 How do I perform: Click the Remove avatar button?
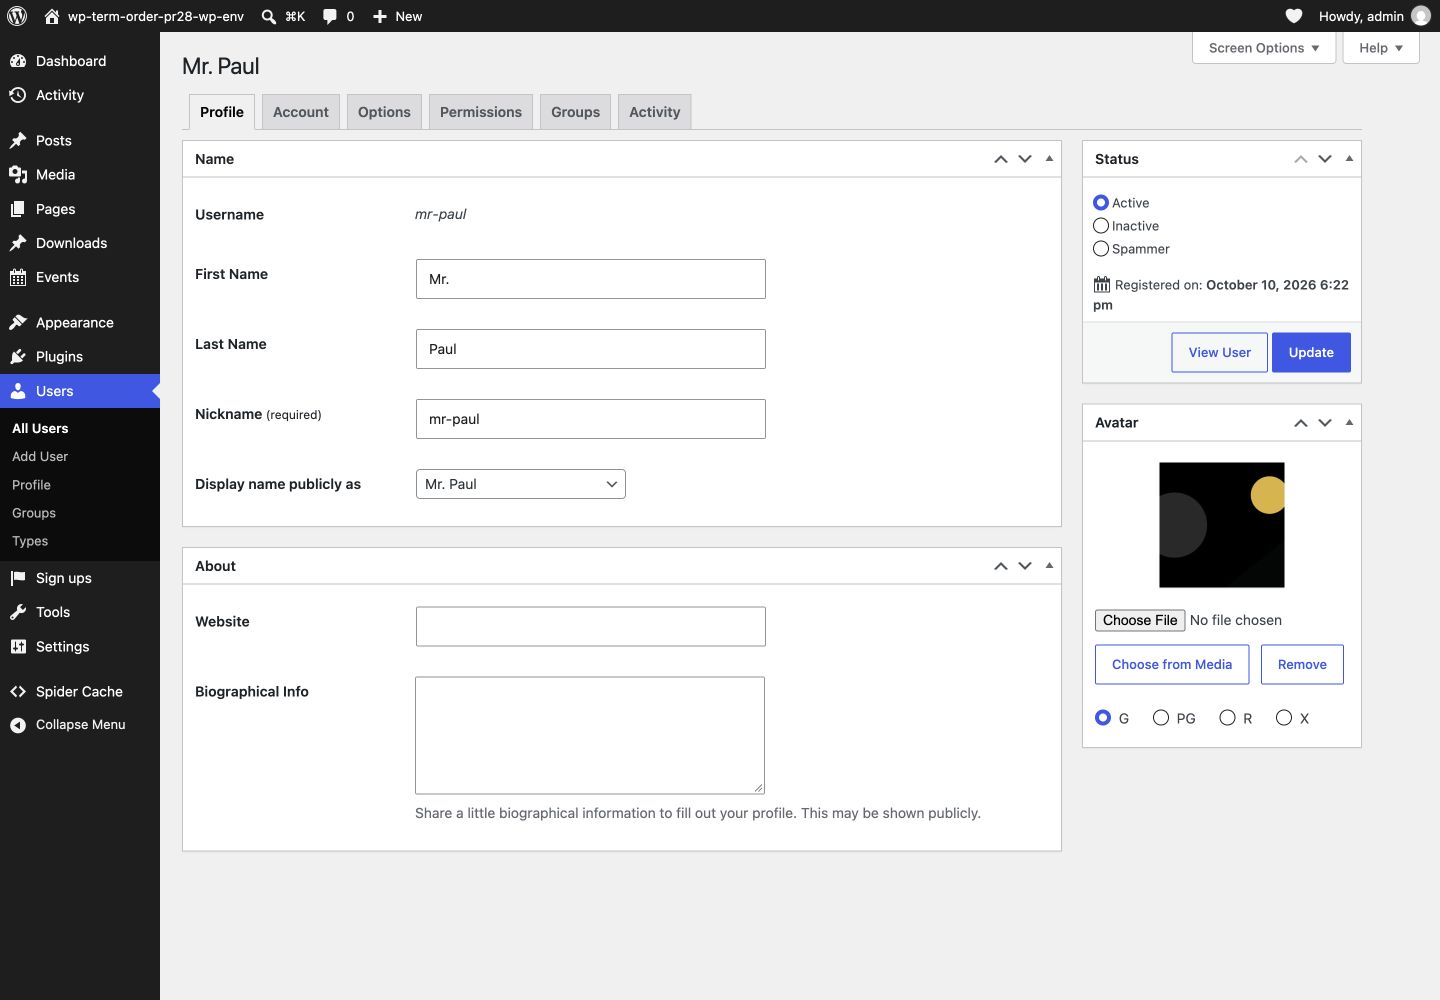tap(1302, 664)
